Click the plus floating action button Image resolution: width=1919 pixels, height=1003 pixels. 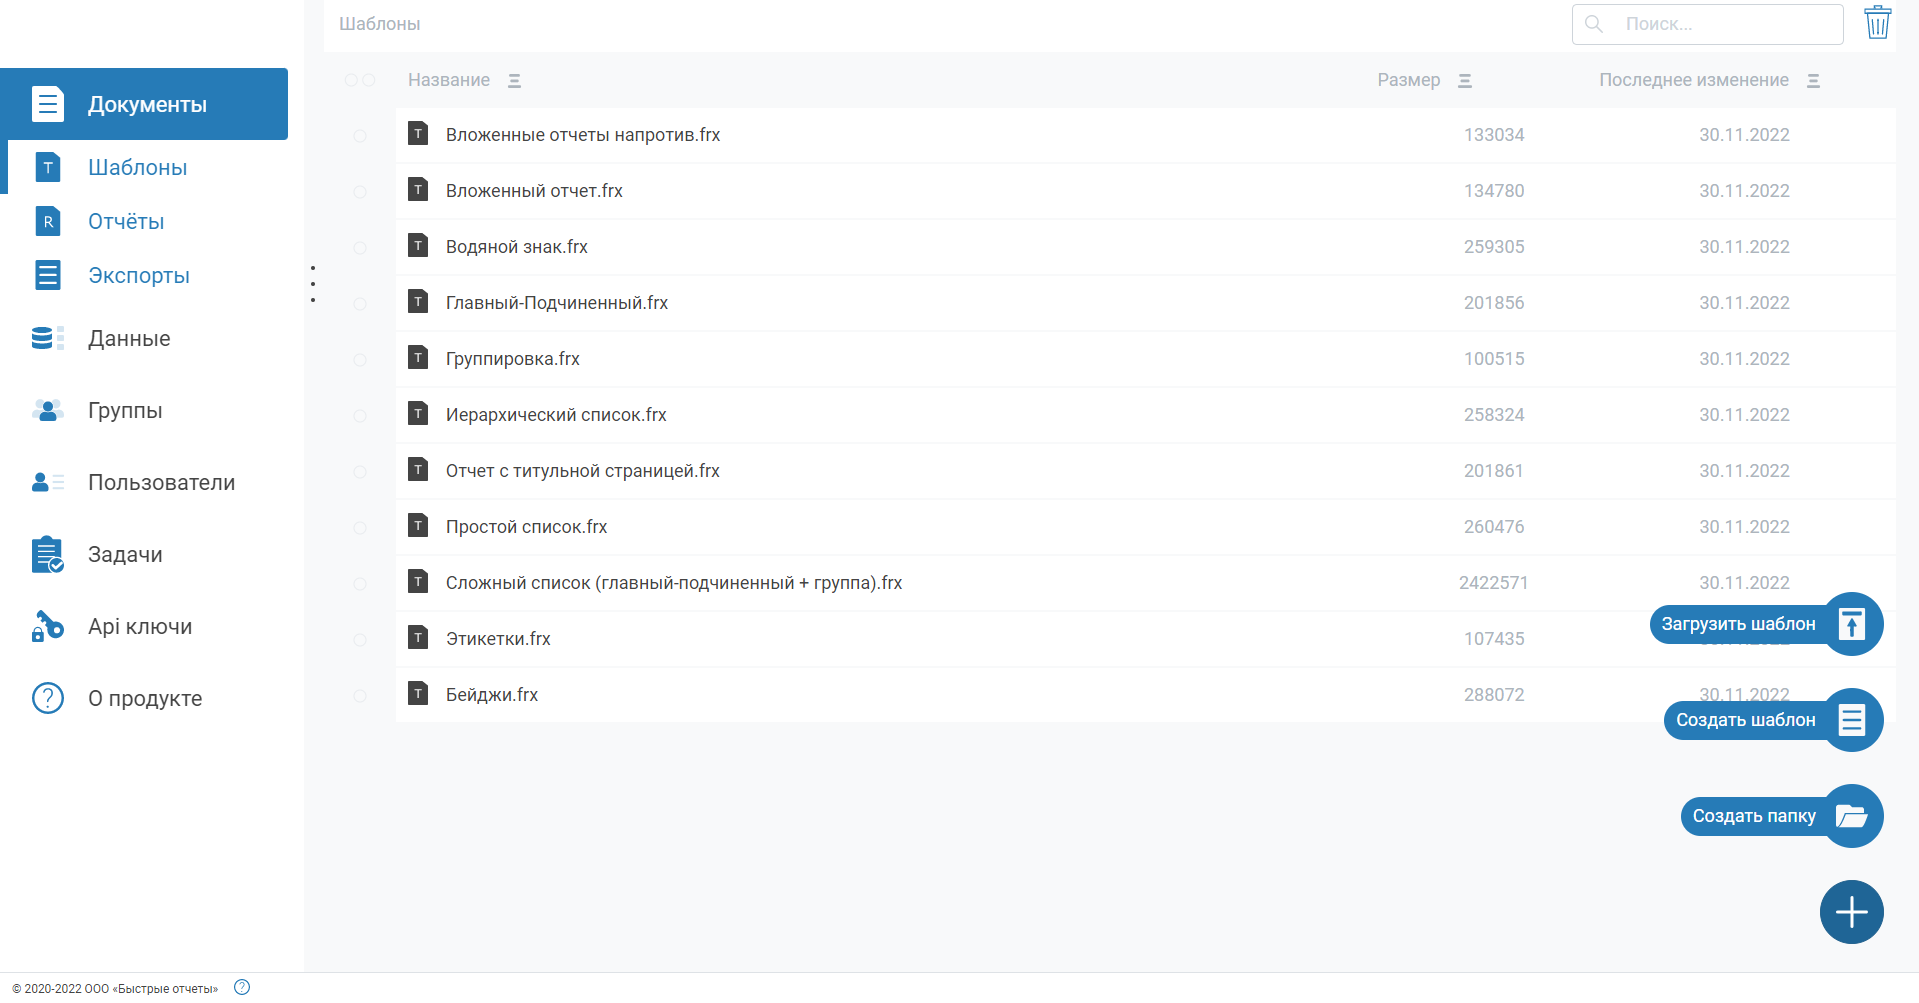pyautogui.click(x=1851, y=912)
